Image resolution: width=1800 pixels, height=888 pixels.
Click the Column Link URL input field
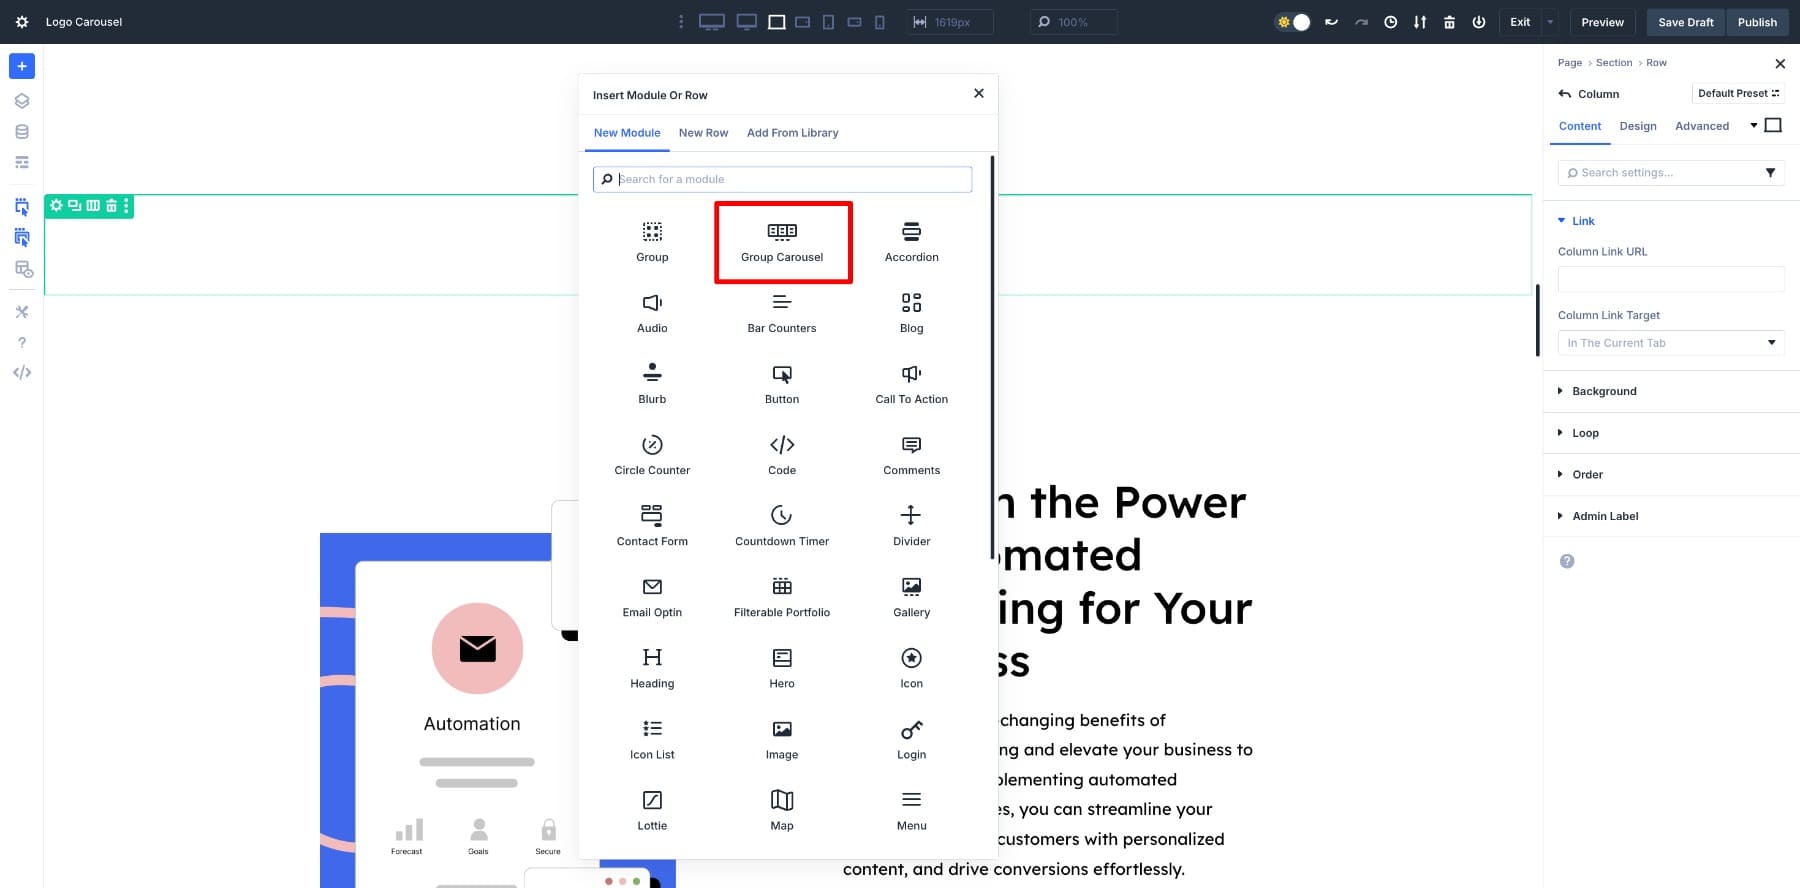point(1670,279)
